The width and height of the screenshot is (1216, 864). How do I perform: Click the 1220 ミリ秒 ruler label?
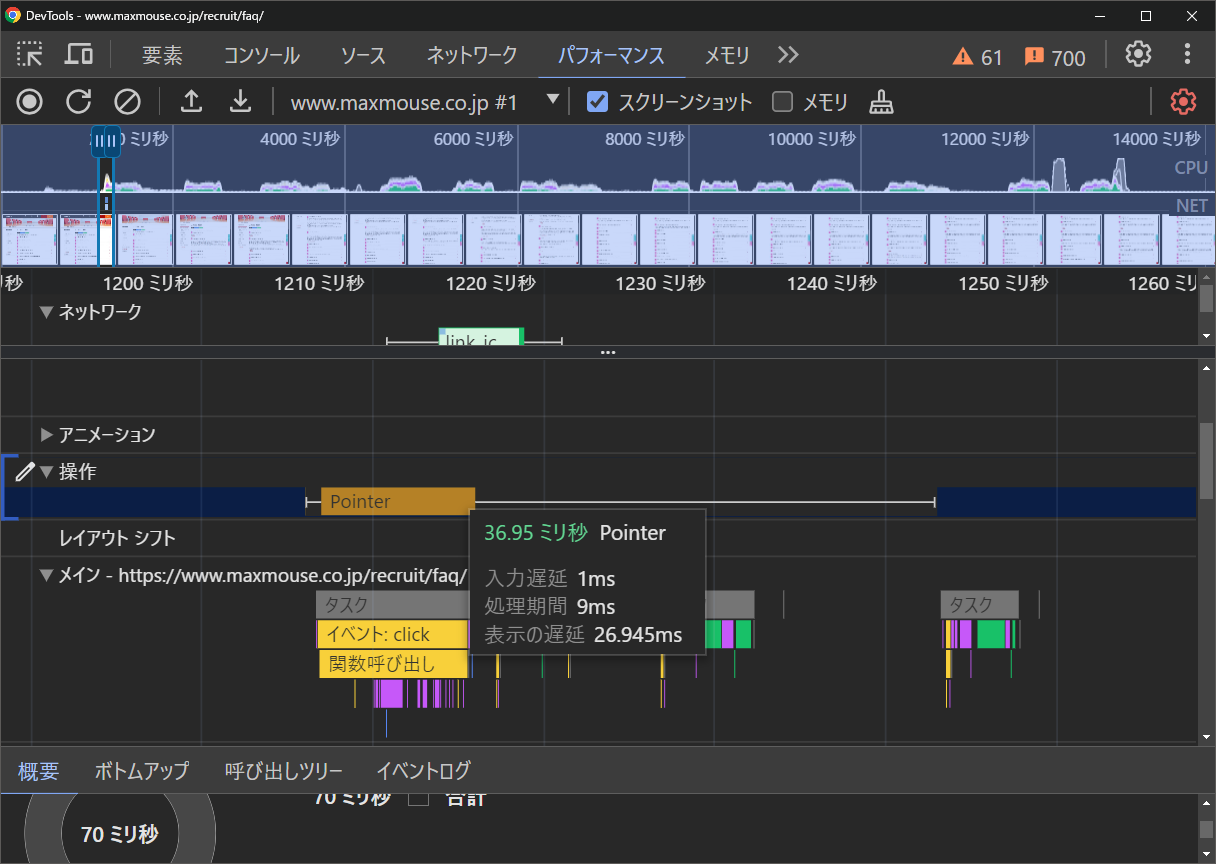coord(490,284)
